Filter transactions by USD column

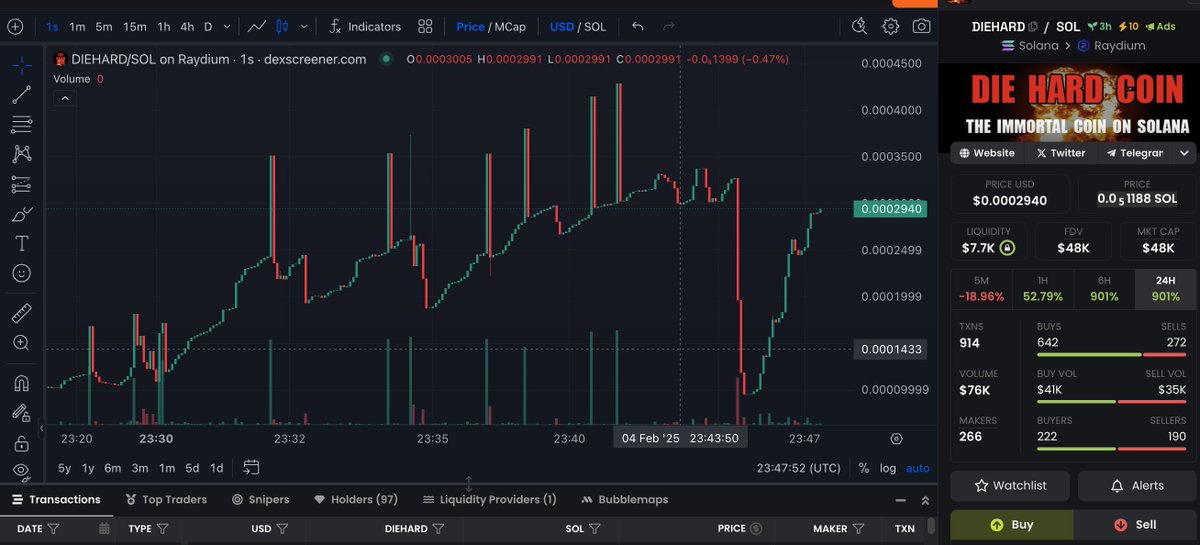[x=282, y=528]
